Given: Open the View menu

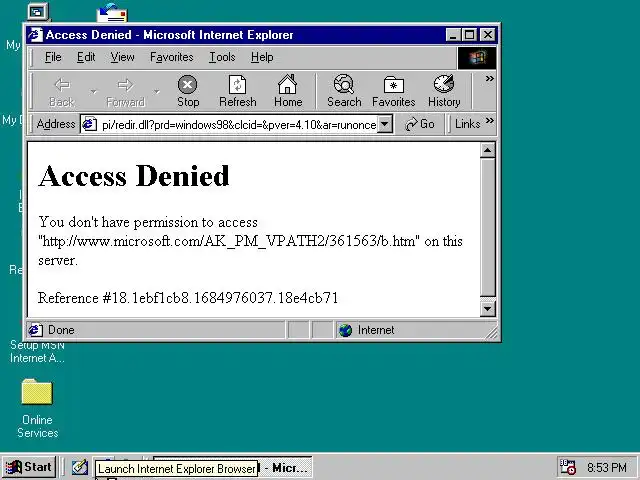Looking at the screenshot, I should point(122,57).
